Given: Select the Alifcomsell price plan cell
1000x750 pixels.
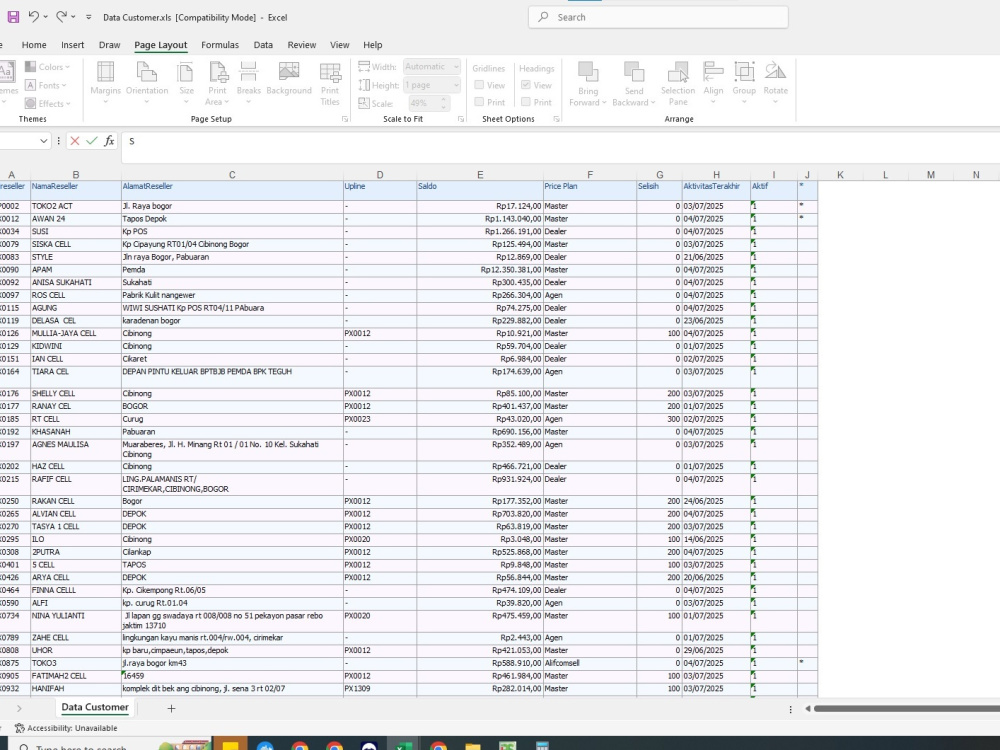Looking at the screenshot, I should pos(589,663).
